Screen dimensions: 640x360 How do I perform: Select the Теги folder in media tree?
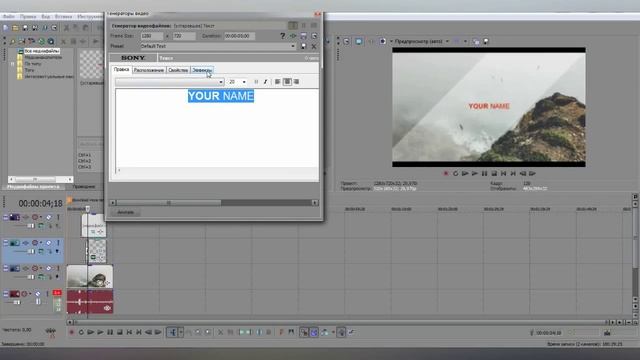(29, 70)
